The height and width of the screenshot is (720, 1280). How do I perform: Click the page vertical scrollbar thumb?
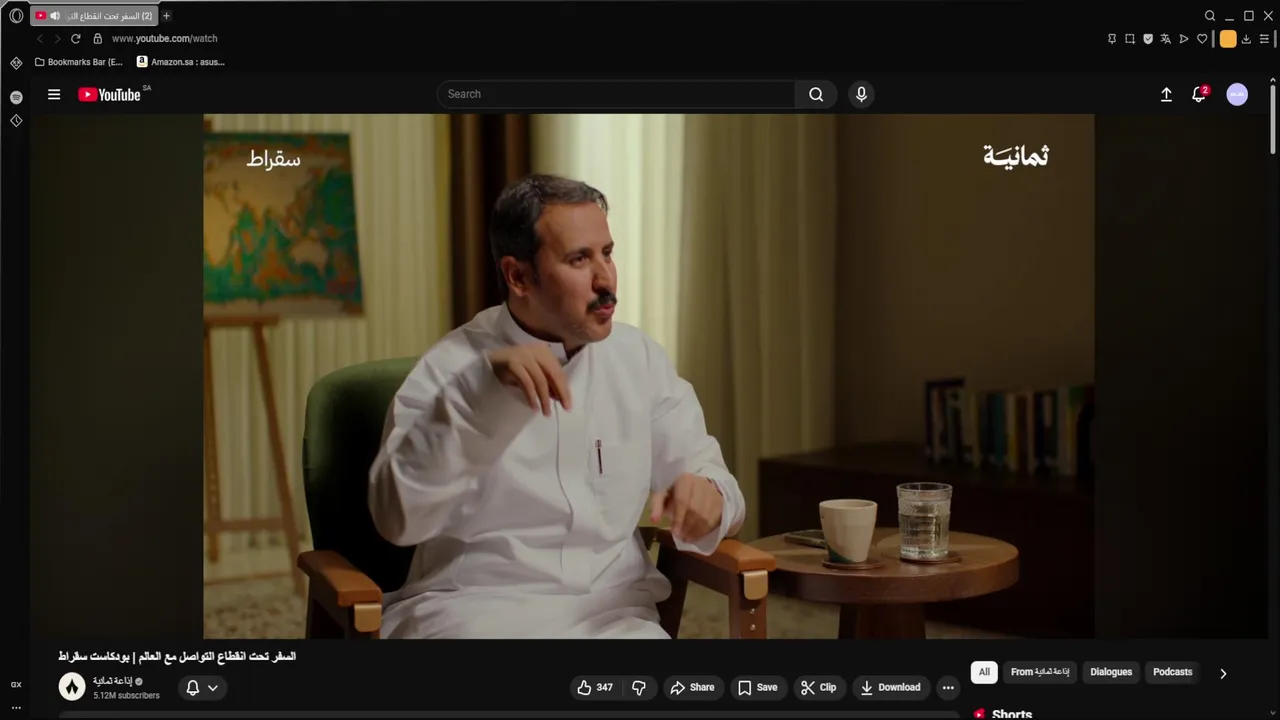[1273, 120]
